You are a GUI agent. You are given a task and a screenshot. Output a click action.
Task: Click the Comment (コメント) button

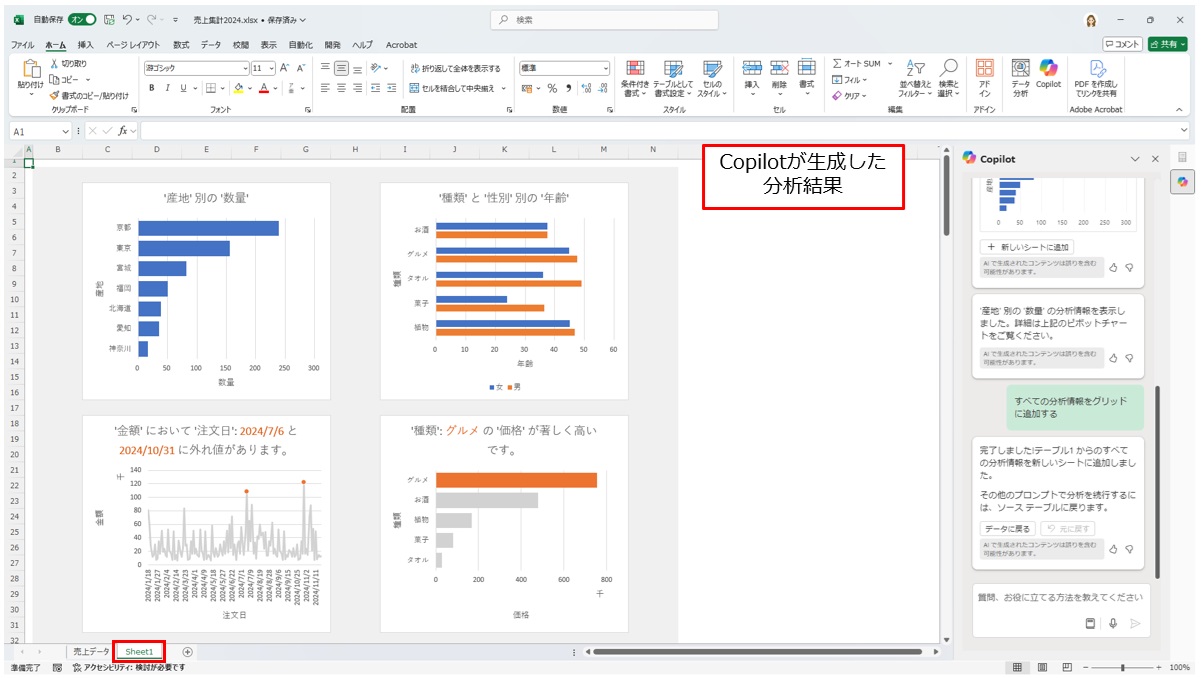point(1122,44)
